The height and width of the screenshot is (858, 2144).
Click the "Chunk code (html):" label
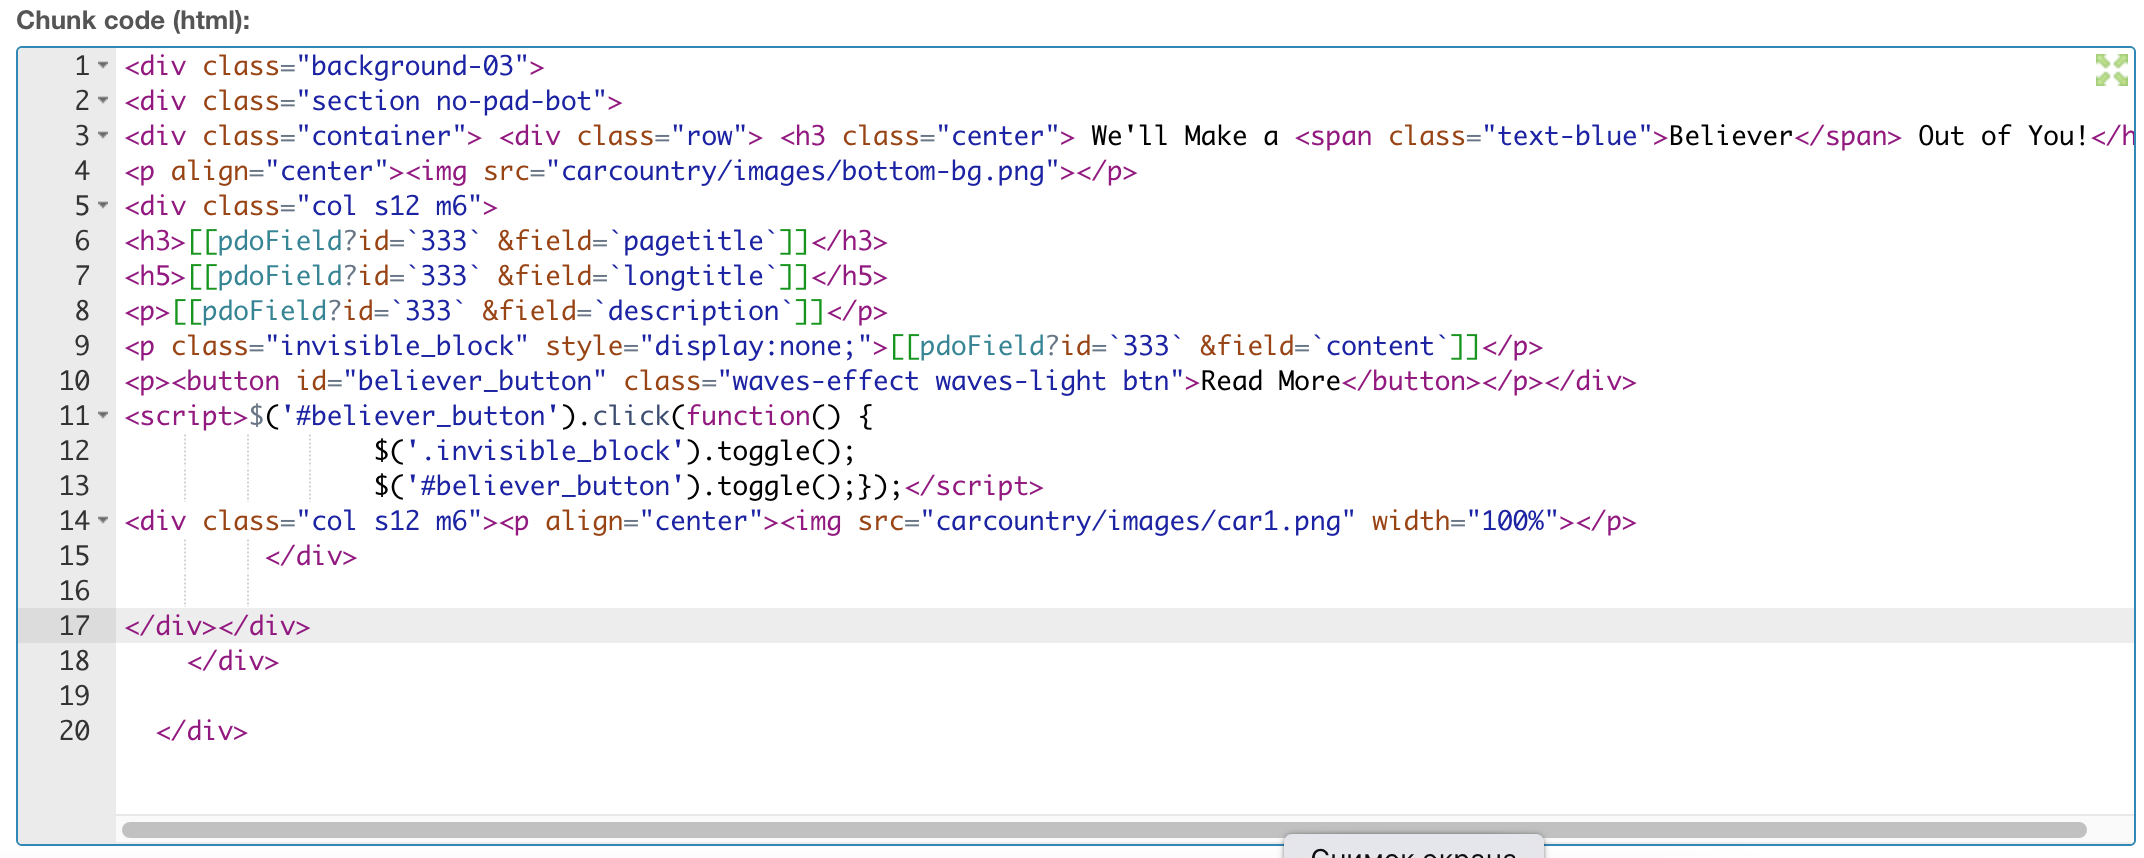133,20
